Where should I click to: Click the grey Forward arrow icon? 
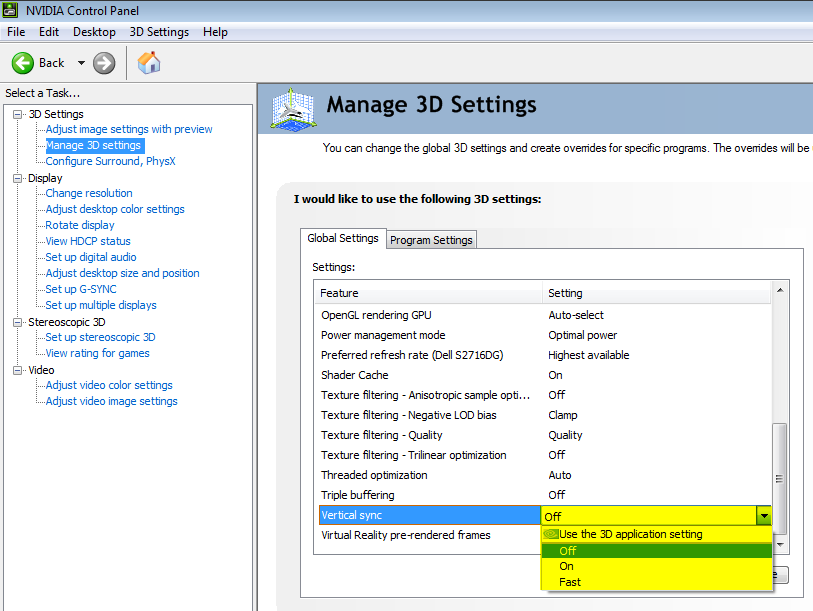click(x=104, y=63)
